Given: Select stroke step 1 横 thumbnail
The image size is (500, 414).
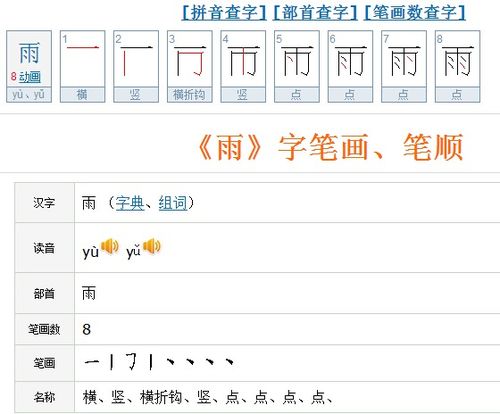Looking at the screenshot, I should (83, 66).
